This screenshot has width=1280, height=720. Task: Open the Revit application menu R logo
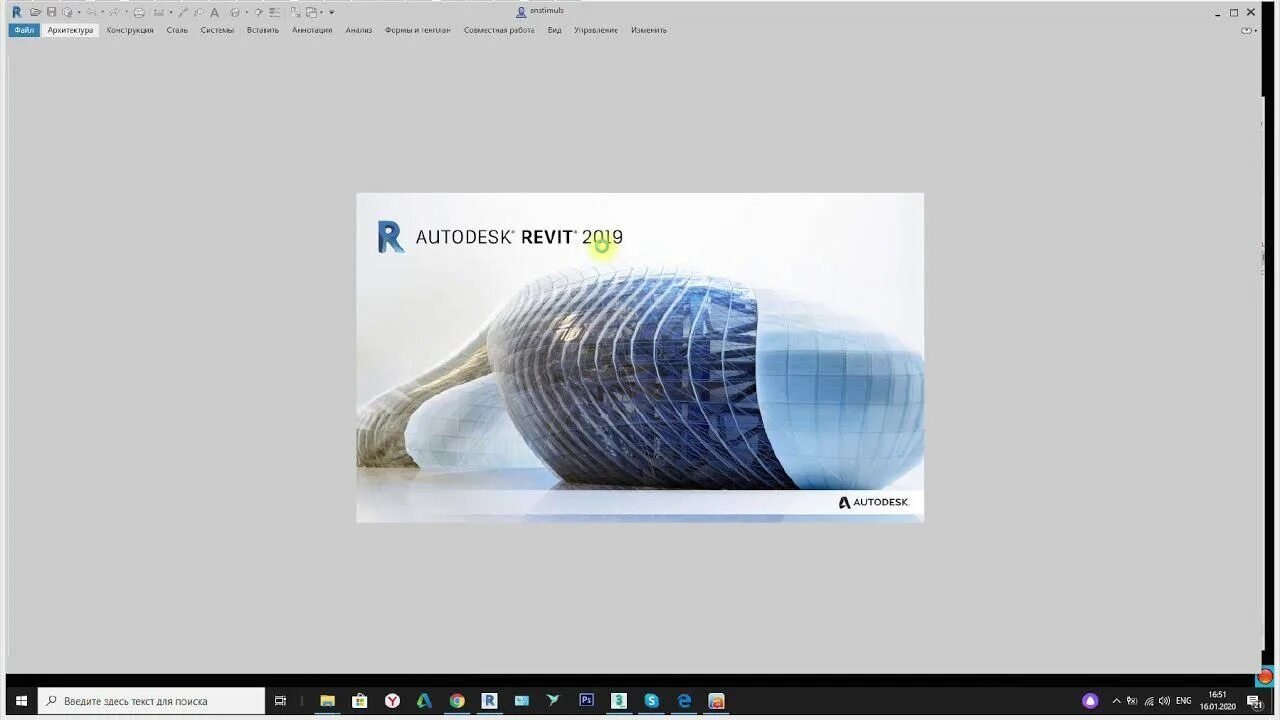coord(16,12)
